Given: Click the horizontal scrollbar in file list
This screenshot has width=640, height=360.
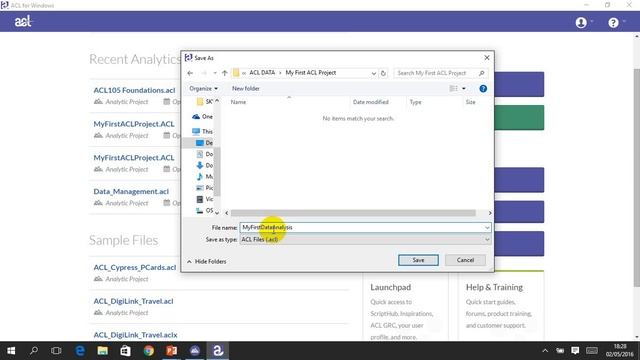Looking at the screenshot, I should (353, 213).
